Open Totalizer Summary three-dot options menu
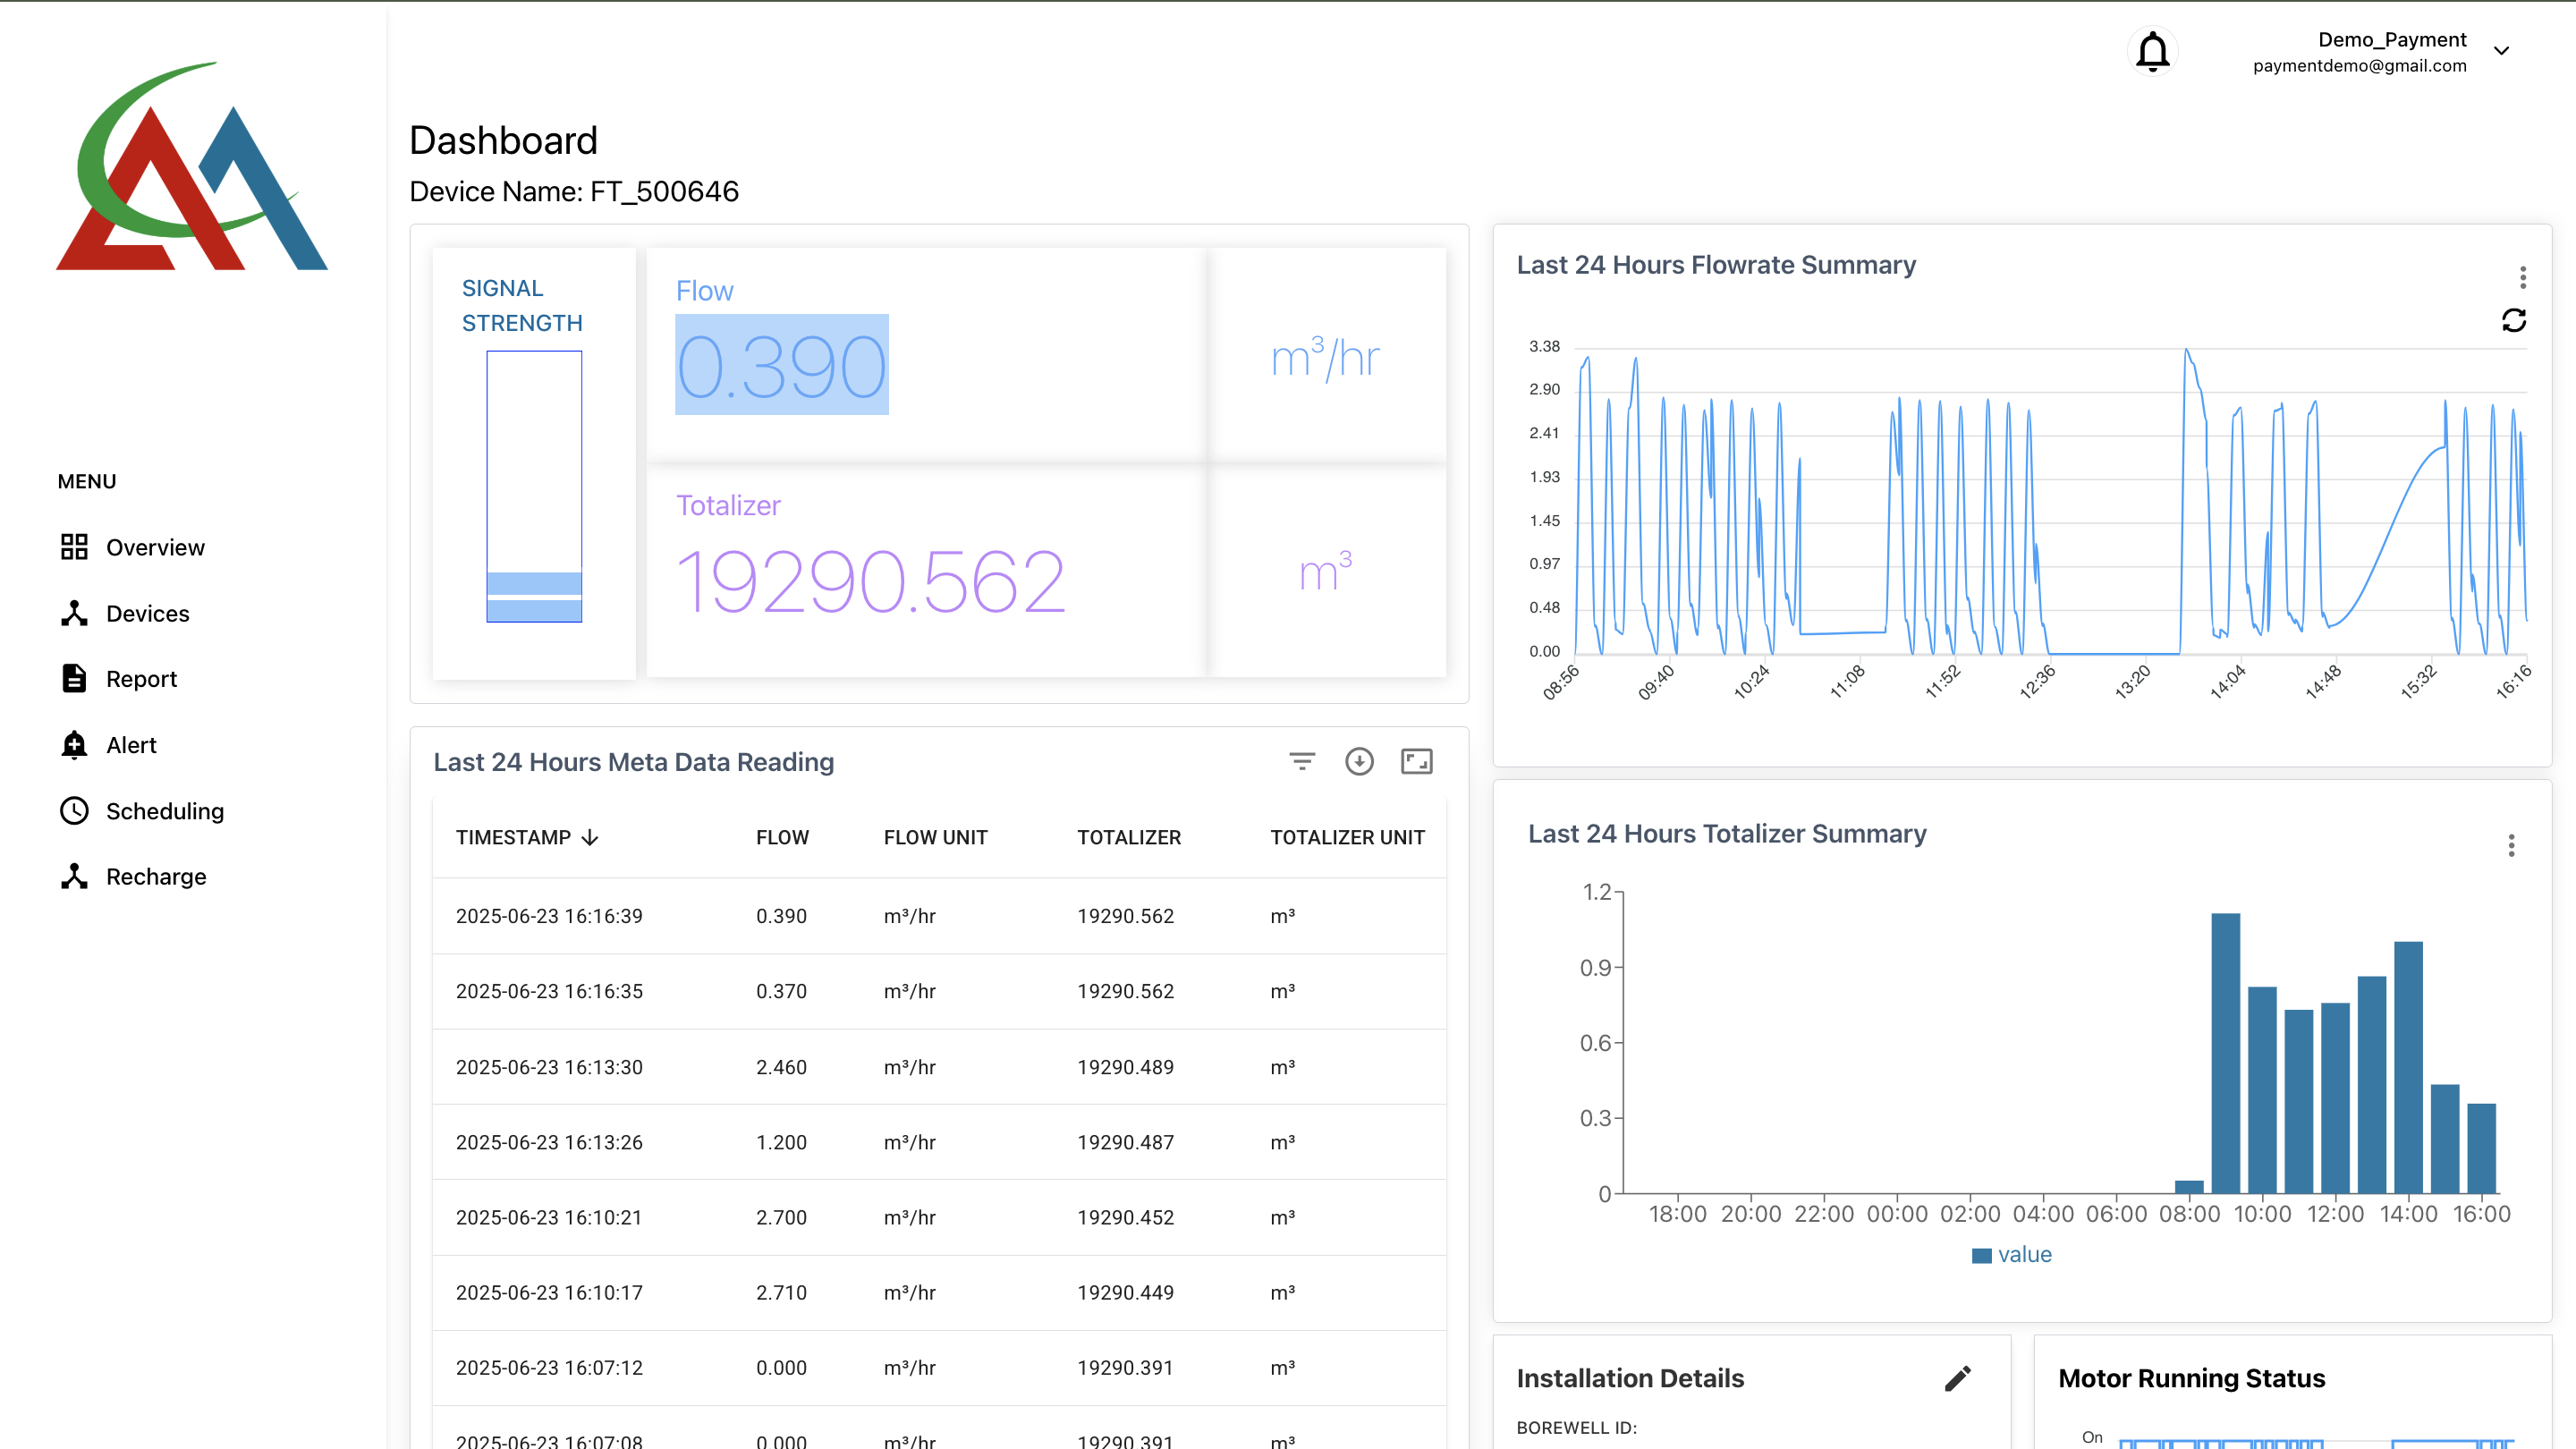The image size is (2576, 1449). pyautogui.click(x=2510, y=846)
